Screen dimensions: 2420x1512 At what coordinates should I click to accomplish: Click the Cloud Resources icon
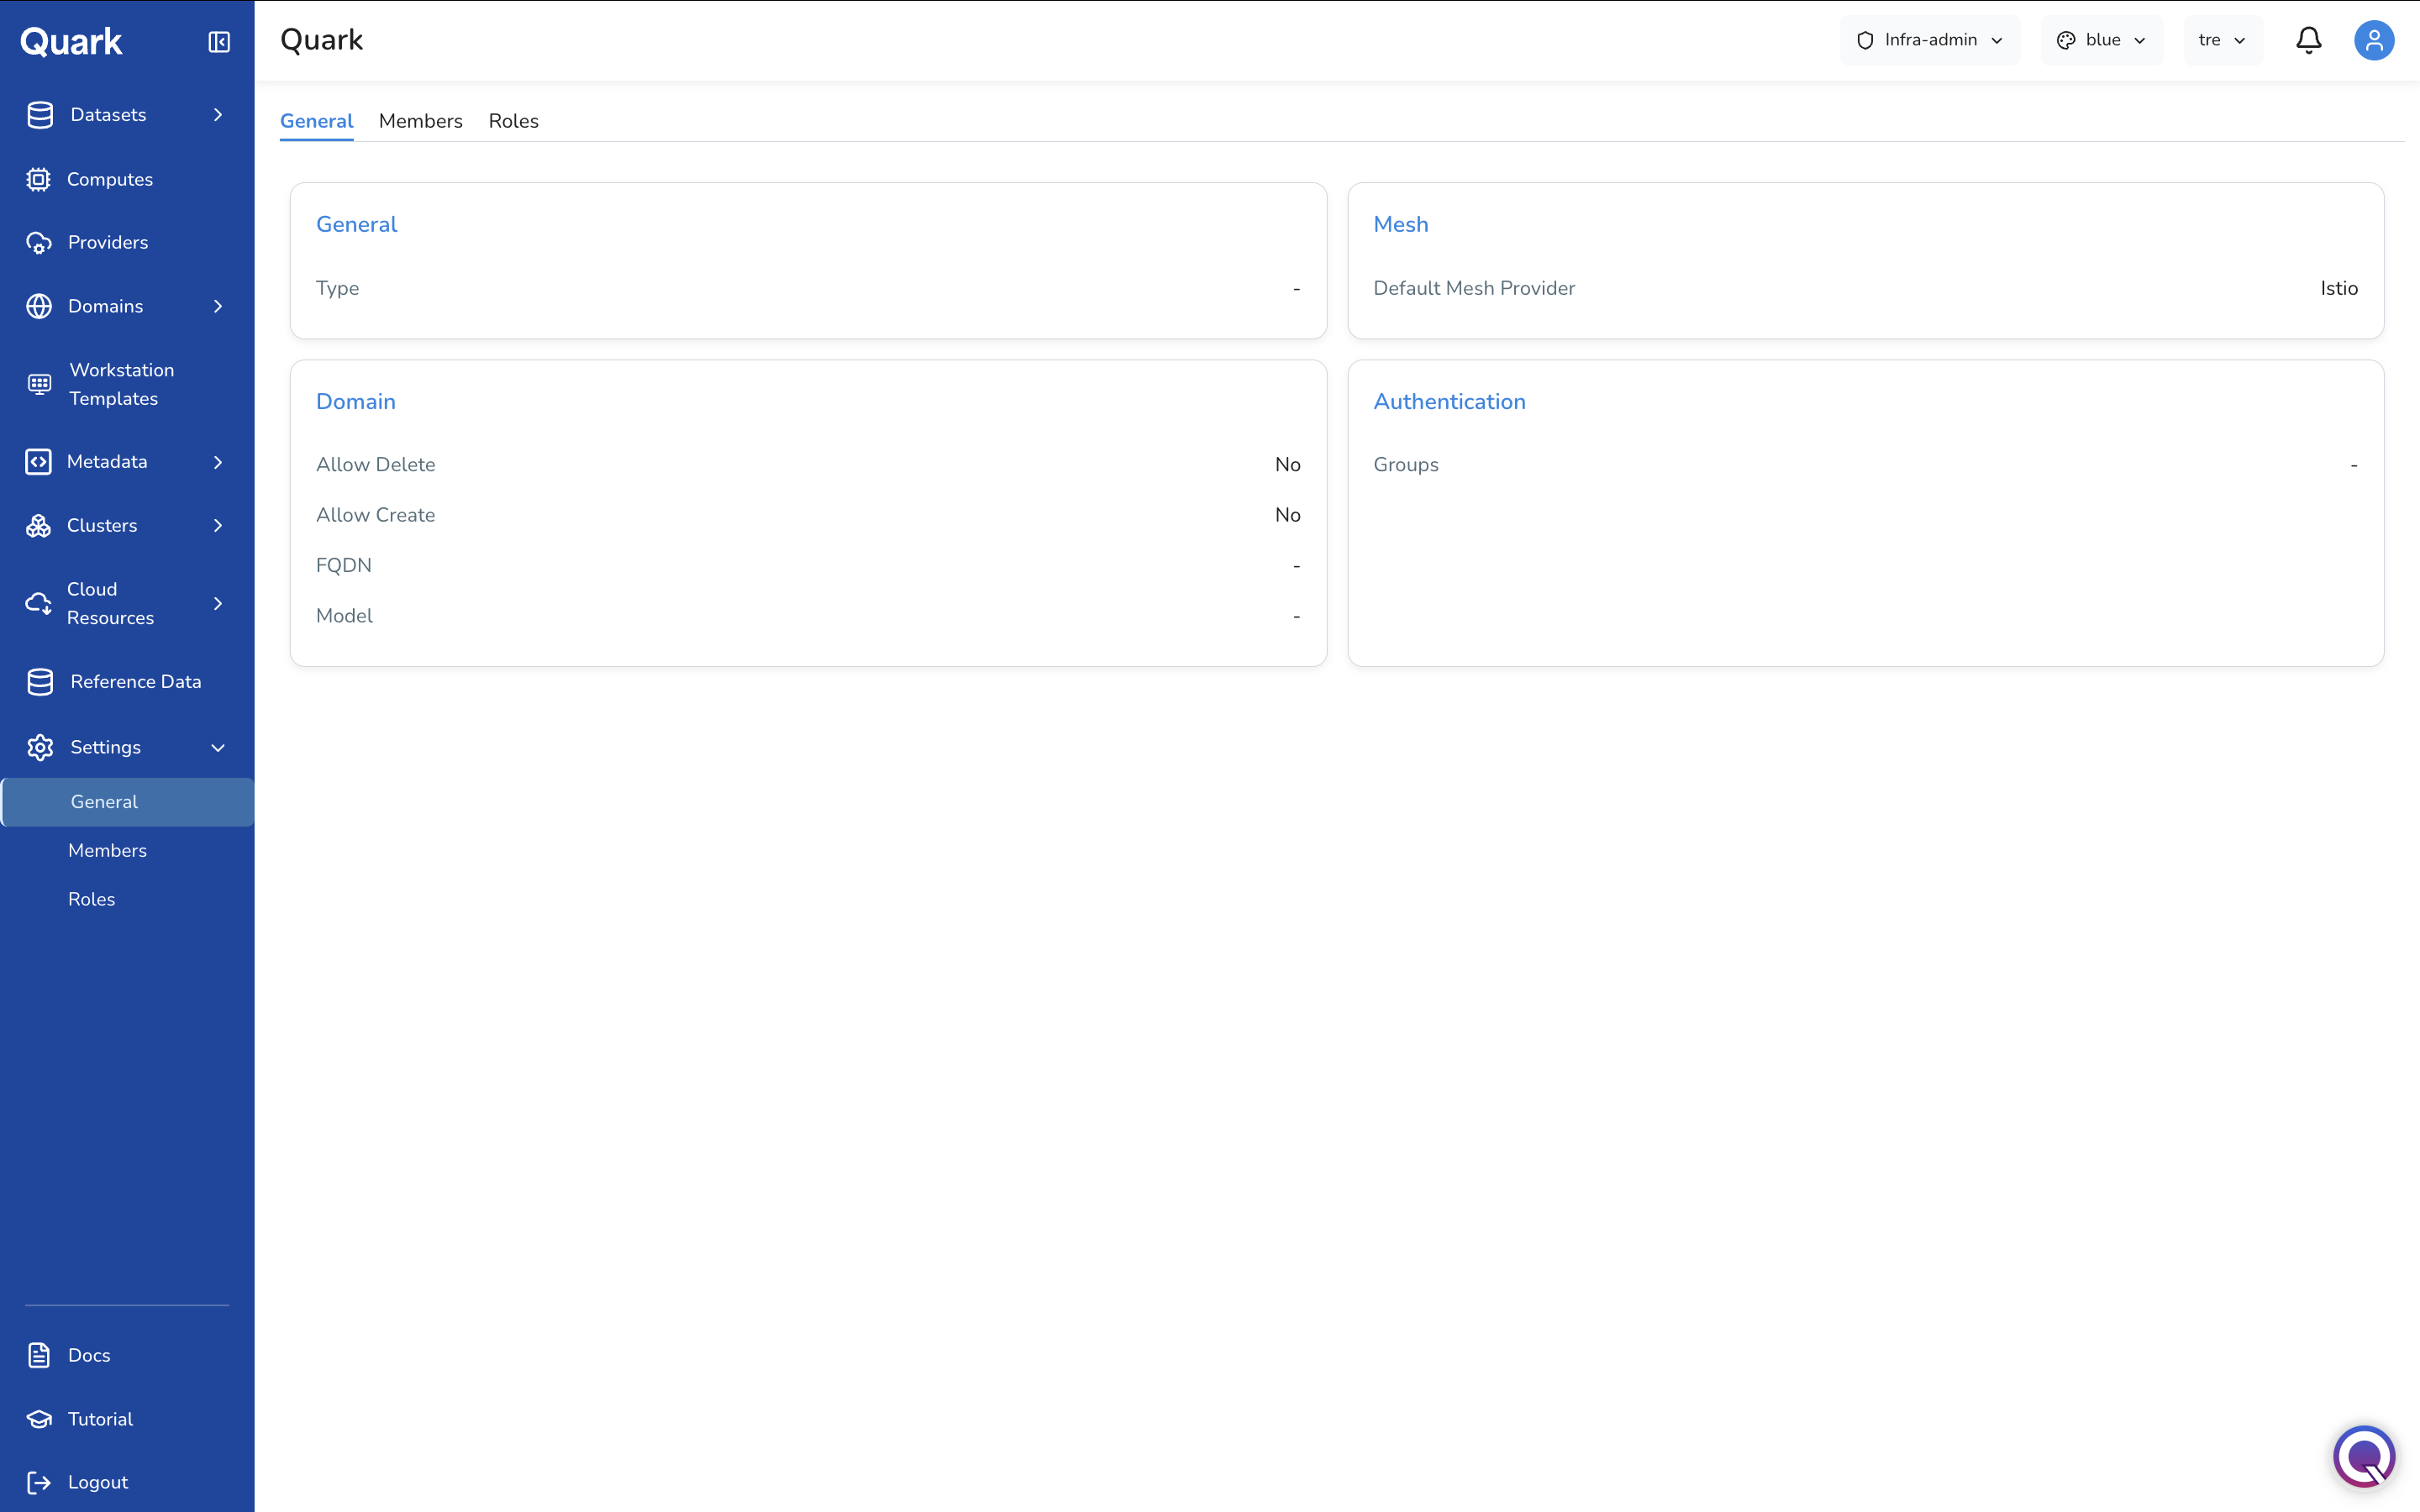tap(39, 603)
